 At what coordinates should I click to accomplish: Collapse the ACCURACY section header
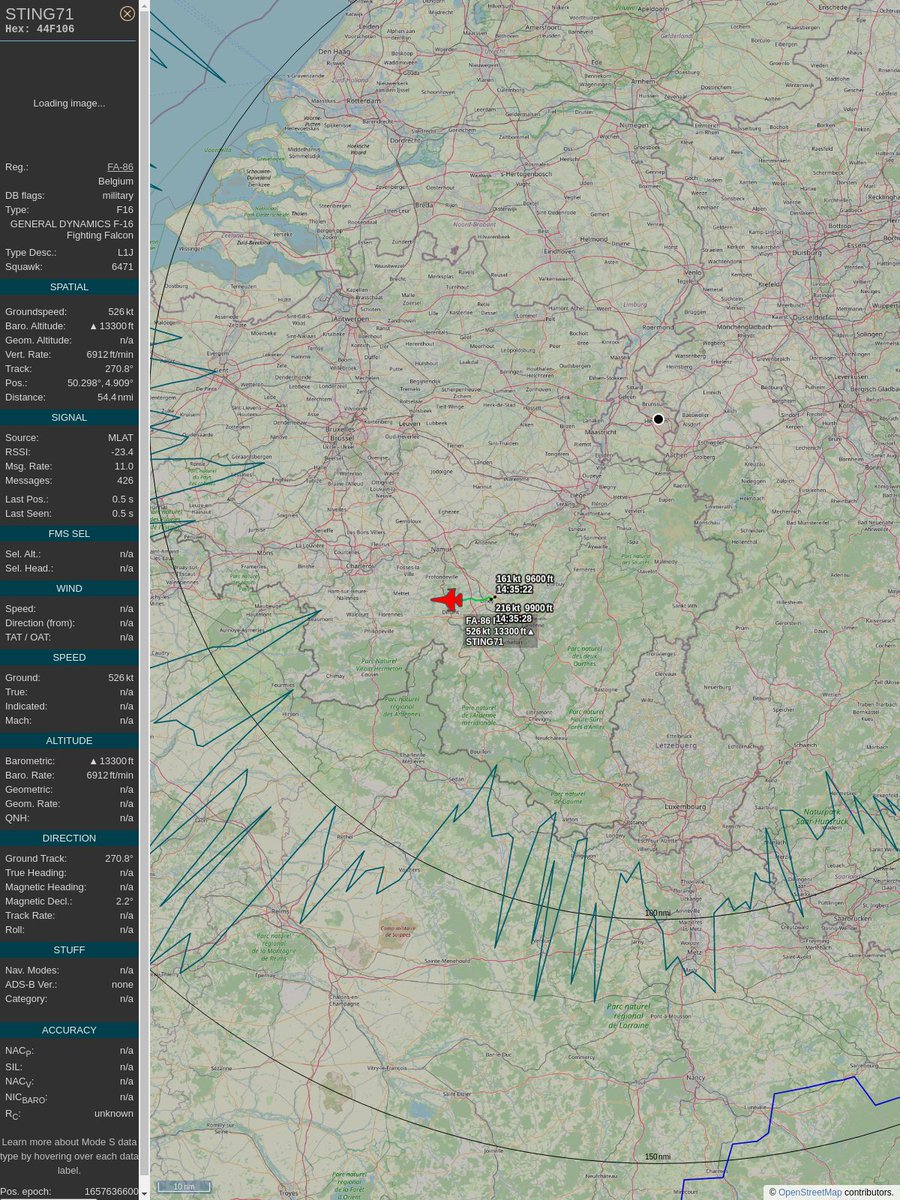pos(67,1030)
